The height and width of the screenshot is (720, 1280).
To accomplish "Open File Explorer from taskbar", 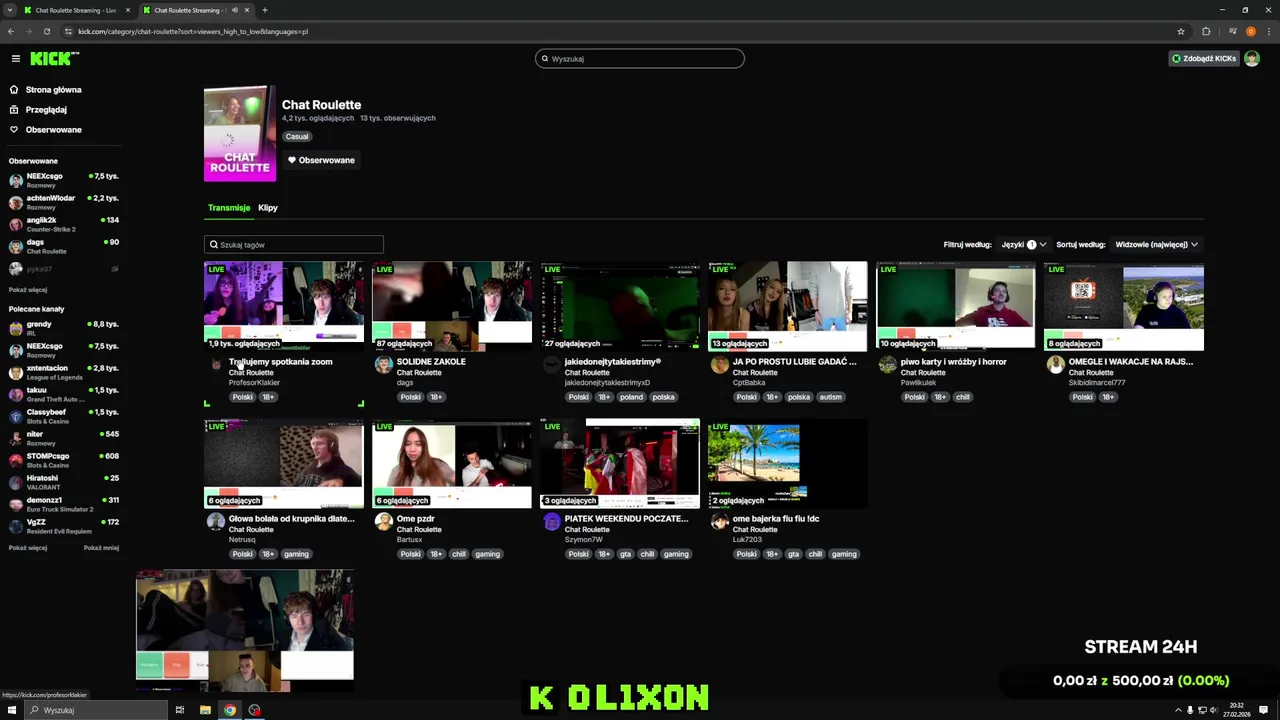I will pyautogui.click(x=205, y=710).
